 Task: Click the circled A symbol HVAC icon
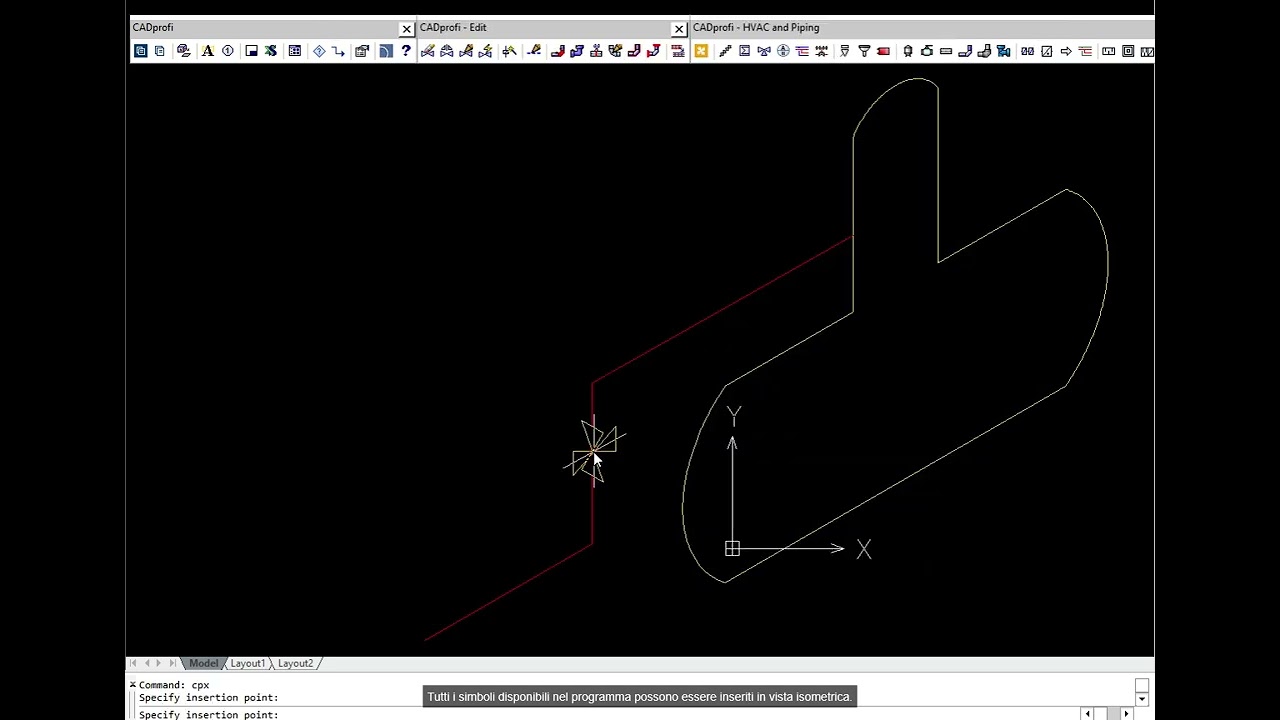pos(783,51)
